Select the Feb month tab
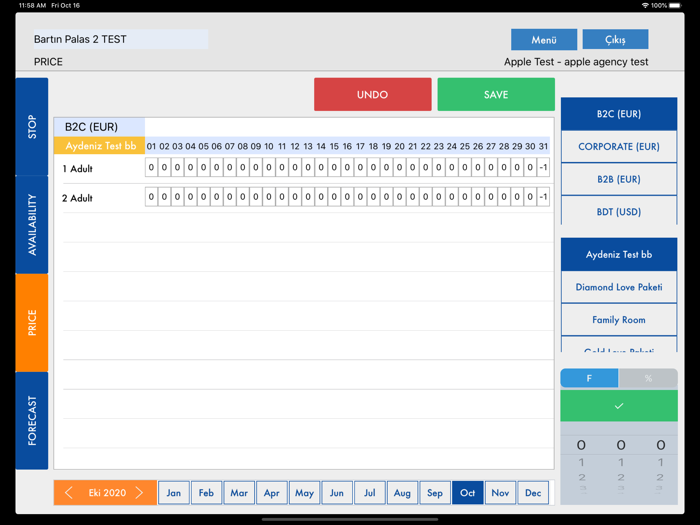This screenshot has width=700, height=525. pyautogui.click(x=206, y=493)
